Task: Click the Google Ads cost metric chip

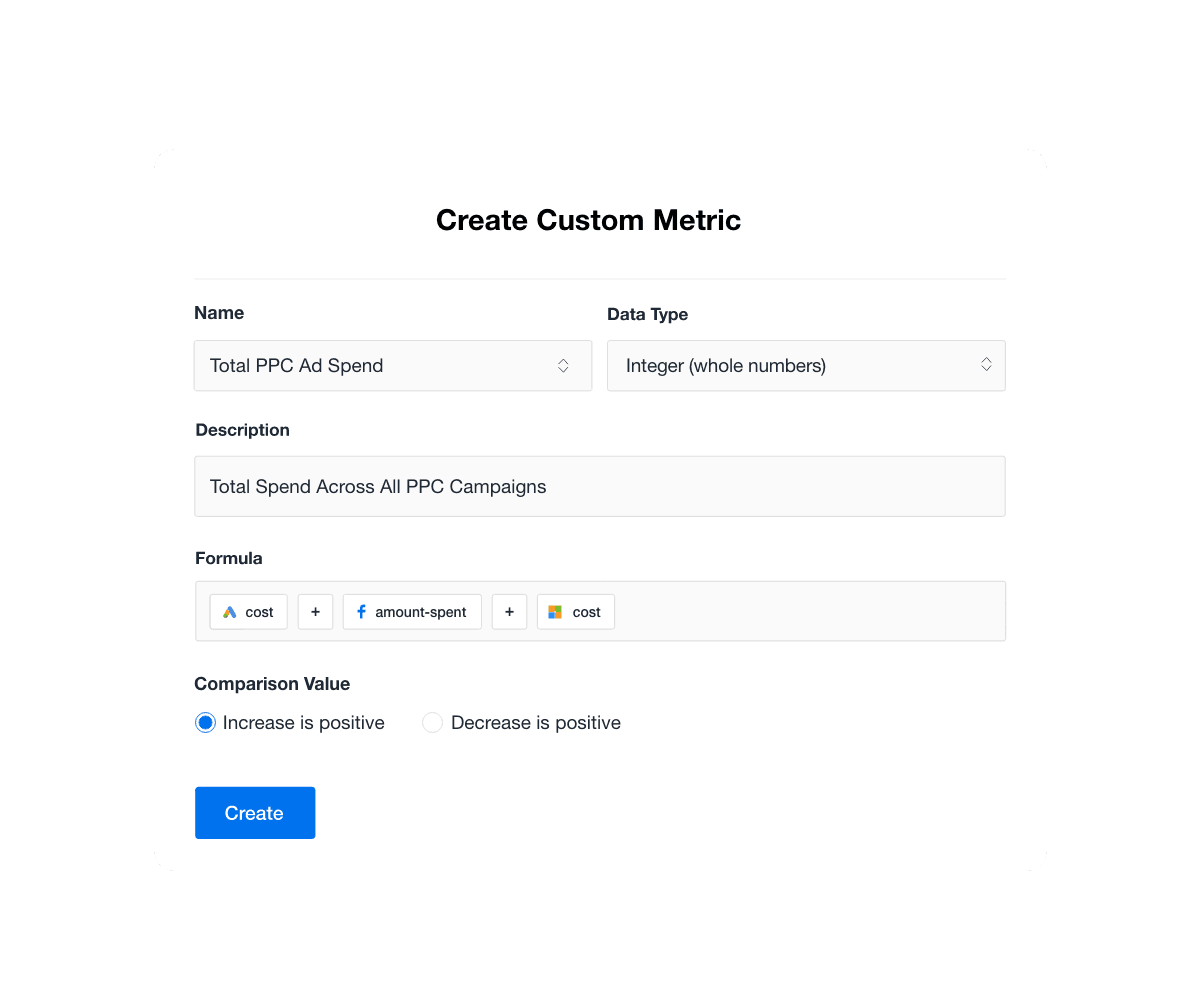Action: click(x=249, y=612)
